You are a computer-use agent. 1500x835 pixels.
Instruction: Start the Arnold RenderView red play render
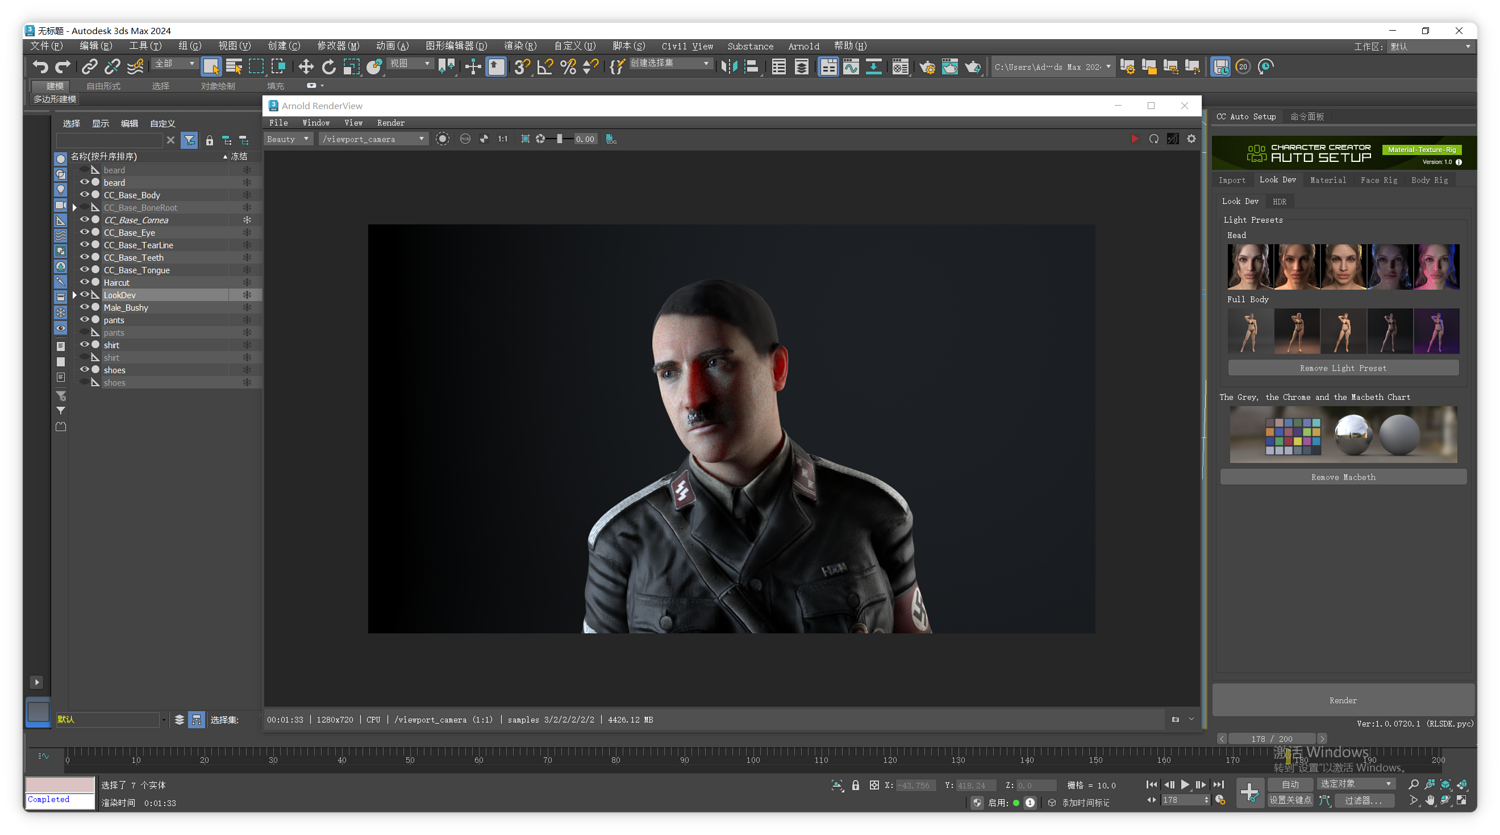(1134, 139)
